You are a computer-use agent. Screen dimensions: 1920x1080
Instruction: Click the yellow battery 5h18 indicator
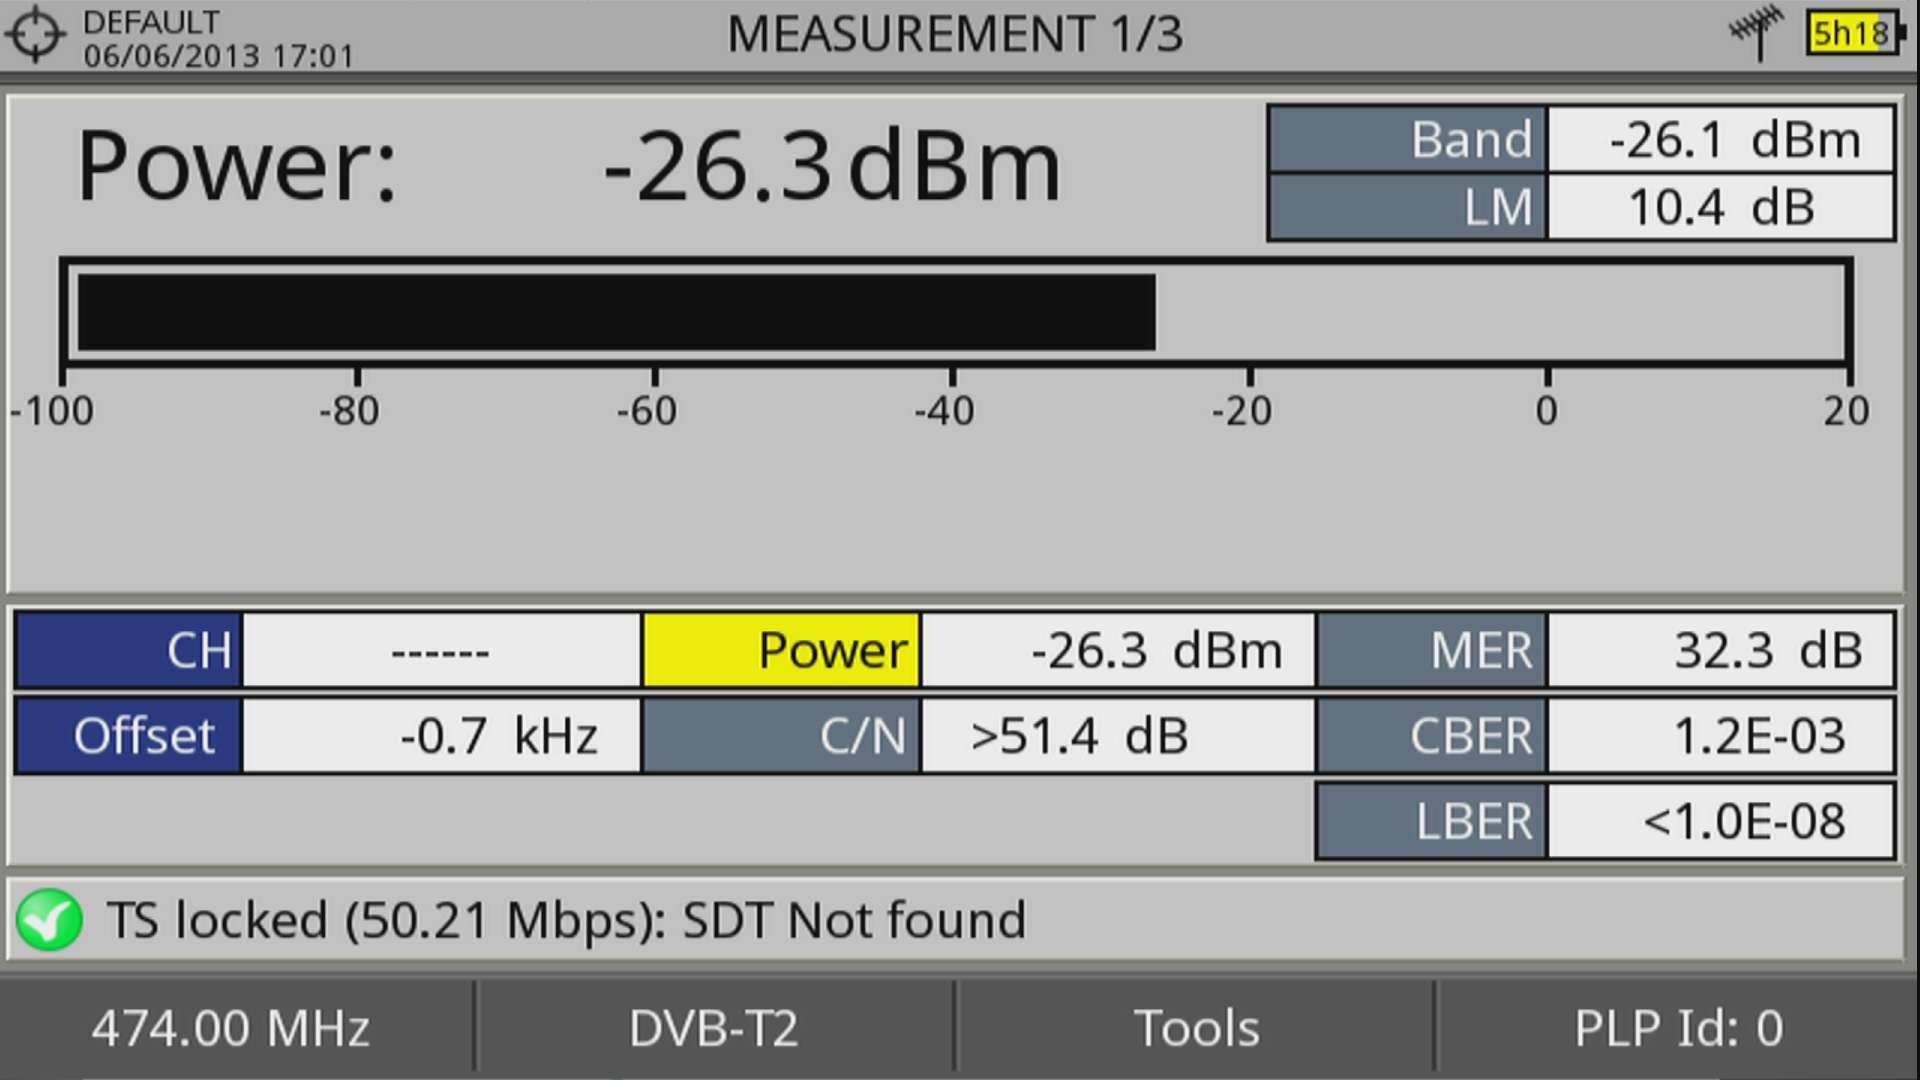[x=1852, y=34]
